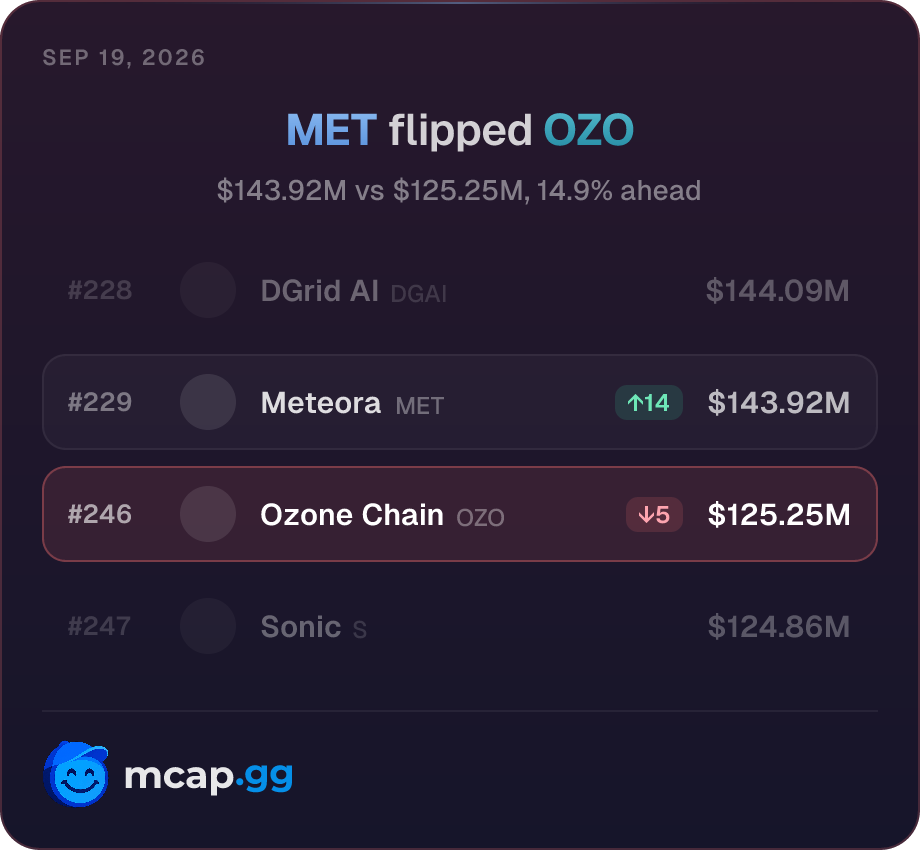Click the 14.9% ahead subtitle text

pyautogui.click(x=619, y=191)
